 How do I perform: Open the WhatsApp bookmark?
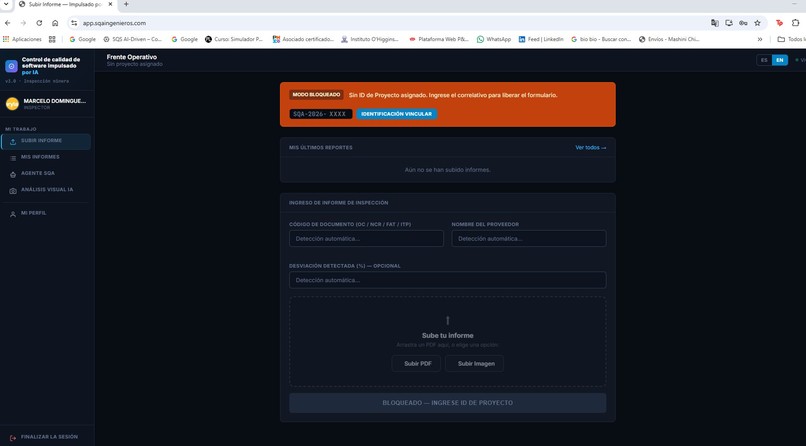click(x=493, y=39)
